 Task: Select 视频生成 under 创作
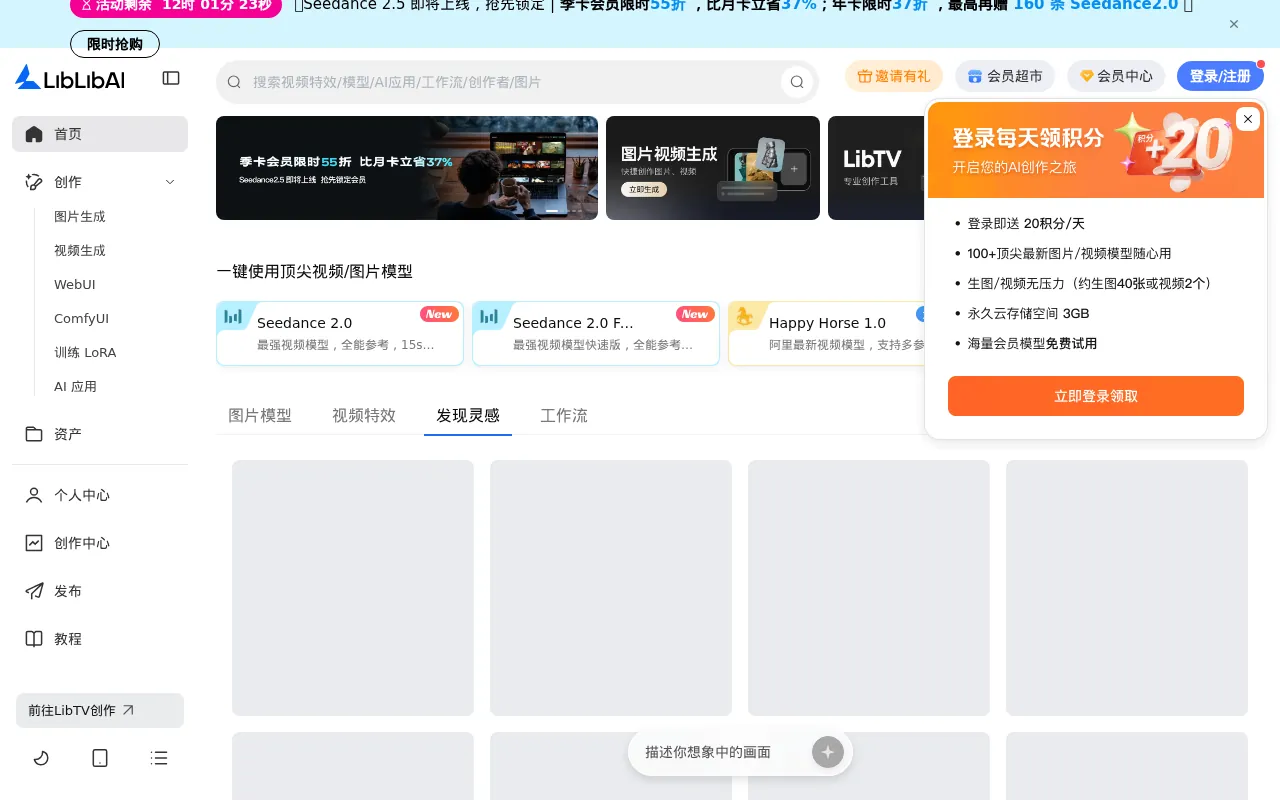pyautogui.click(x=80, y=251)
